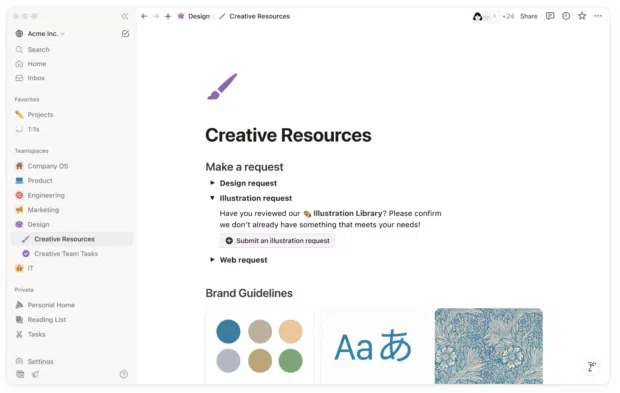620x393 pixels.
Task: Click the +24 members indicator
Action: 508,16
